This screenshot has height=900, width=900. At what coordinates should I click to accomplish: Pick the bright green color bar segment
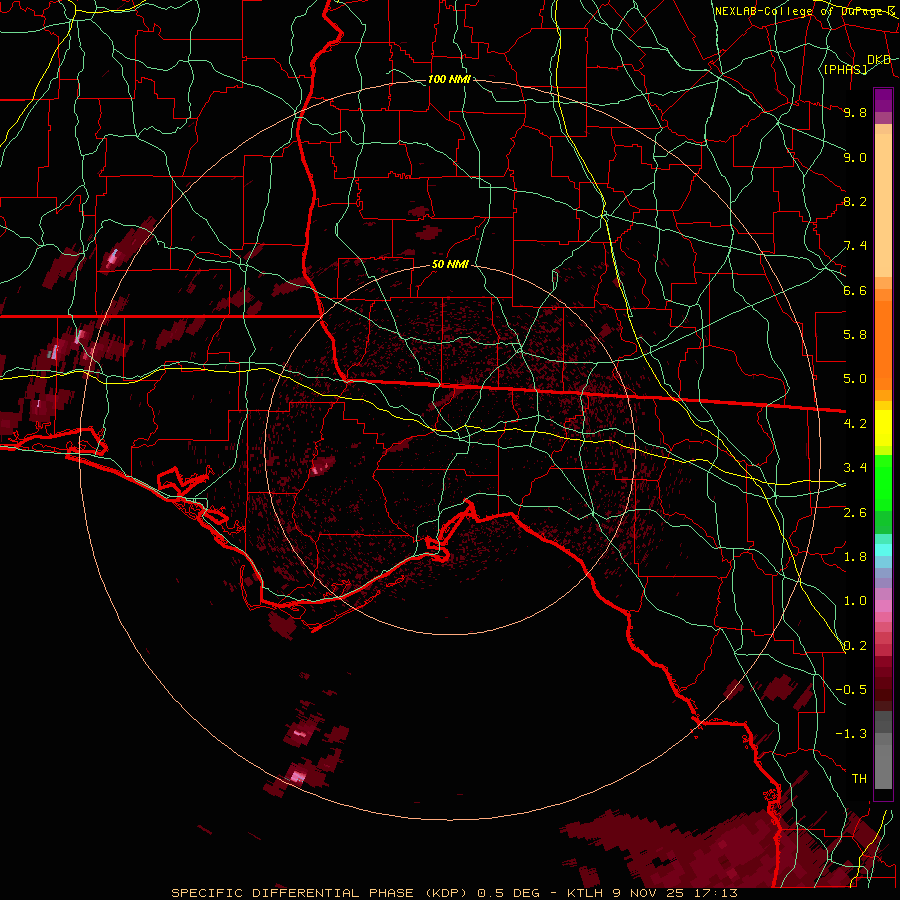(x=883, y=482)
